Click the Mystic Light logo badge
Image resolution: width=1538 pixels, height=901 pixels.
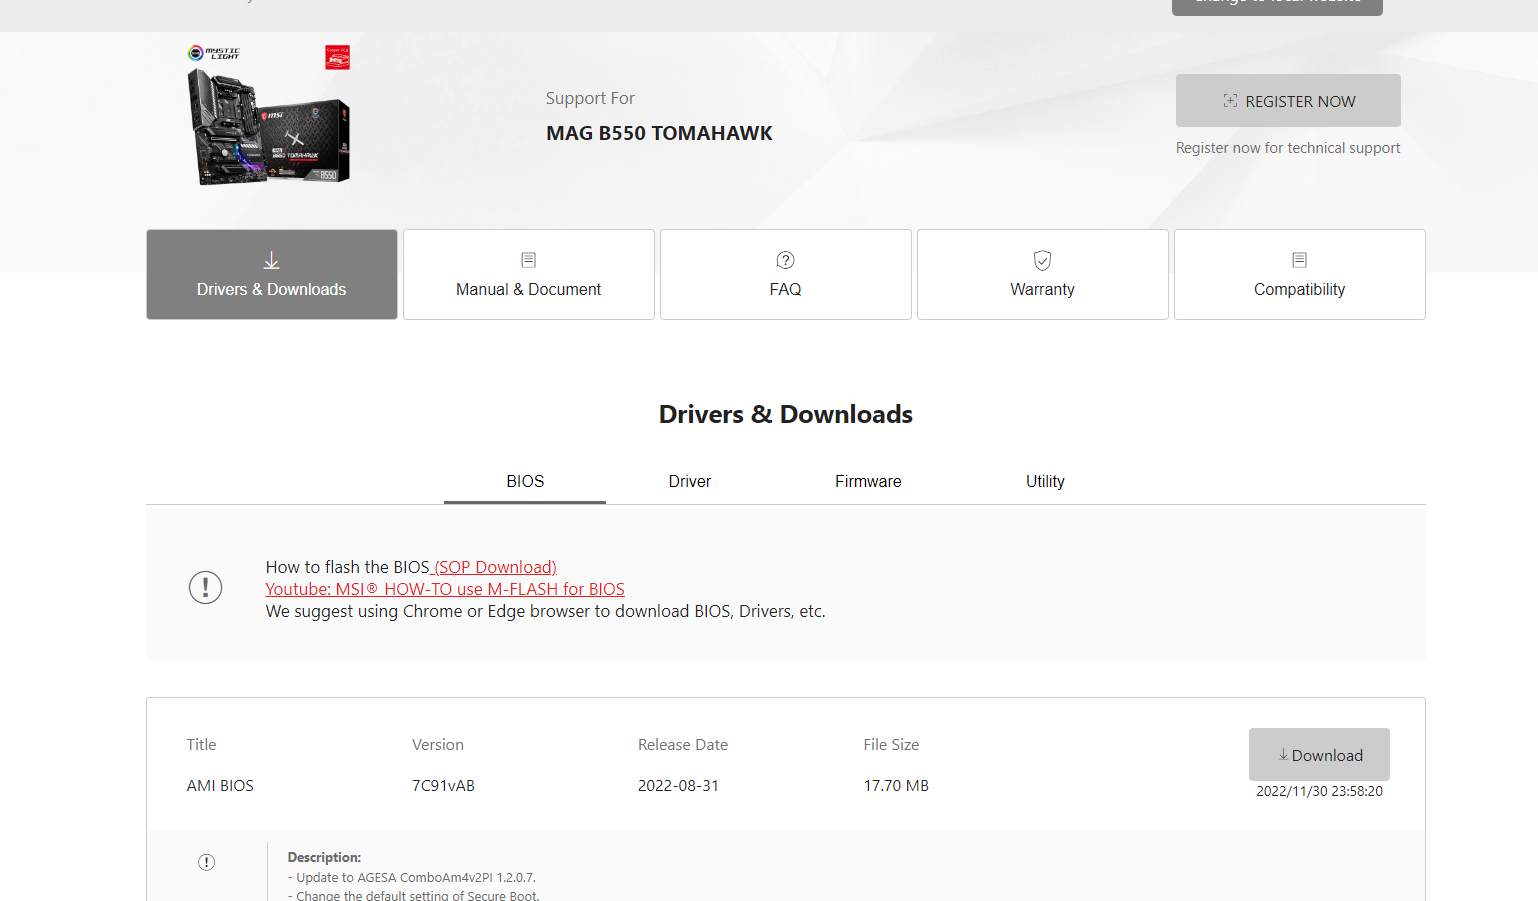pyautogui.click(x=214, y=53)
